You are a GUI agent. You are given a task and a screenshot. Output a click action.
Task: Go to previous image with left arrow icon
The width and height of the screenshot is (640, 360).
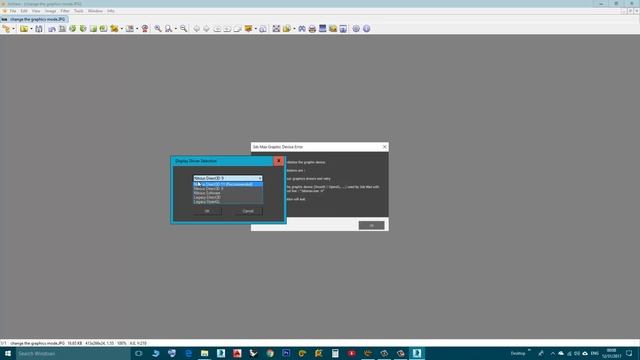point(197,29)
